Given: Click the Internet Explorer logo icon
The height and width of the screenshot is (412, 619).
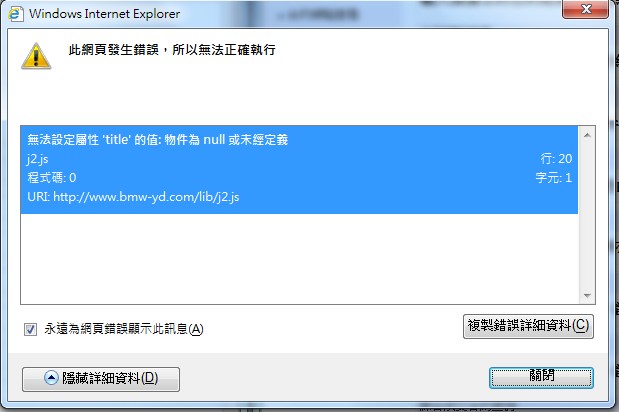Looking at the screenshot, I should 15,14.
